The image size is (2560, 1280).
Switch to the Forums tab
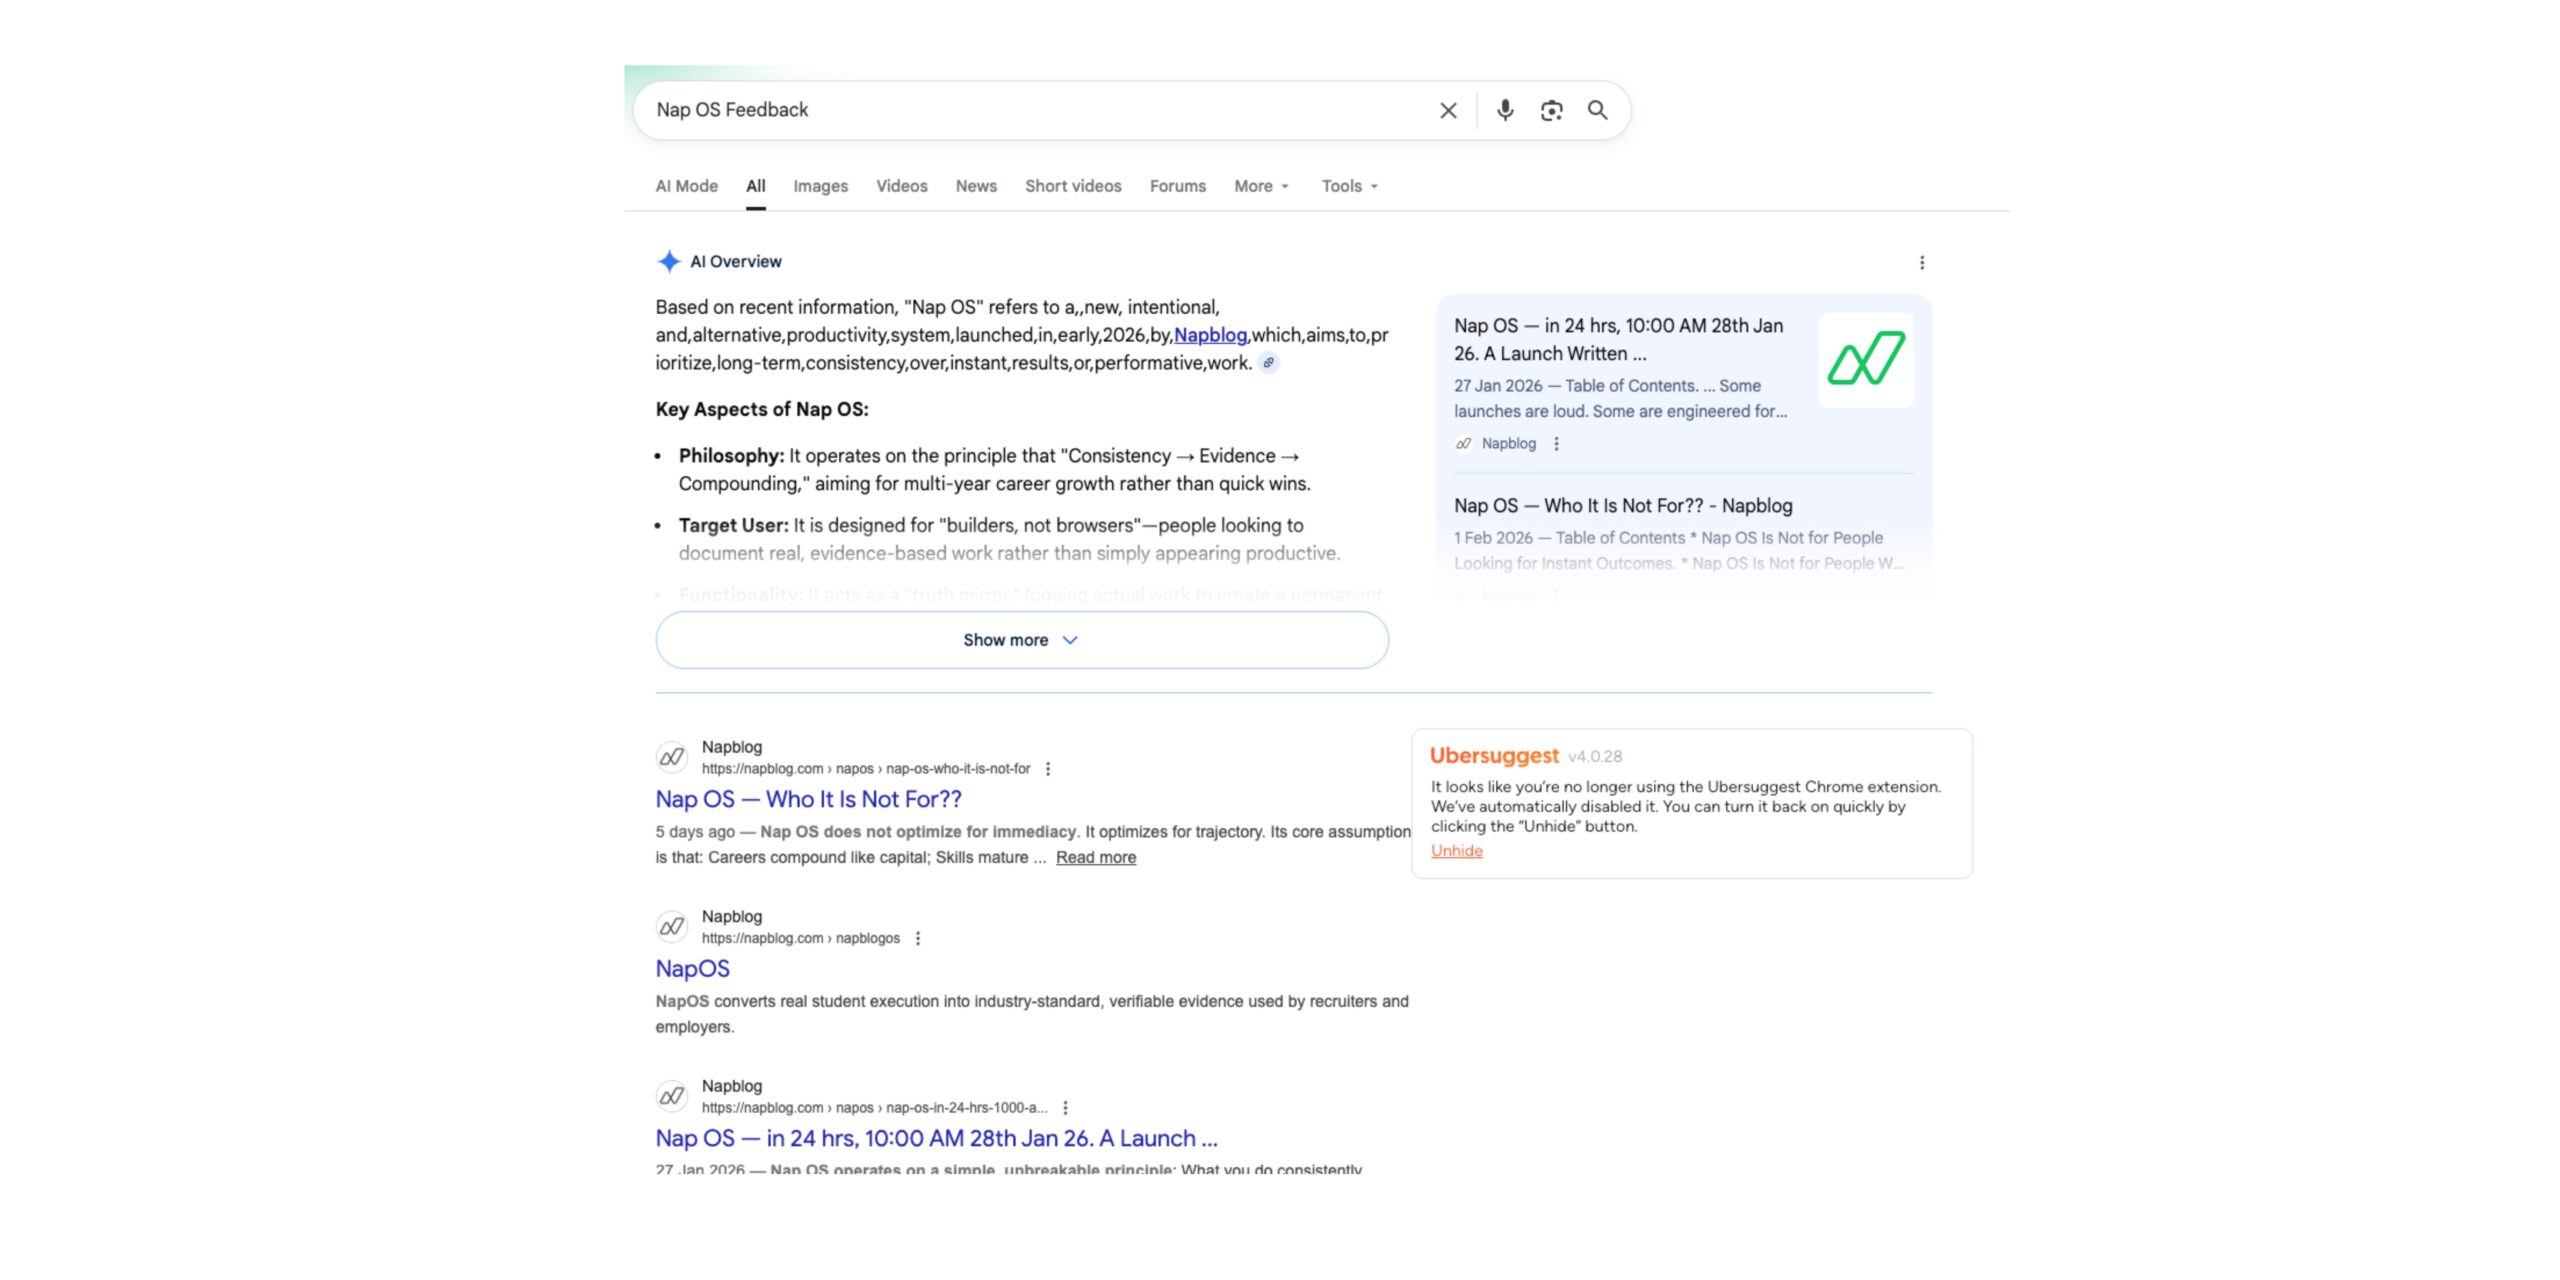tap(1177, 186)
